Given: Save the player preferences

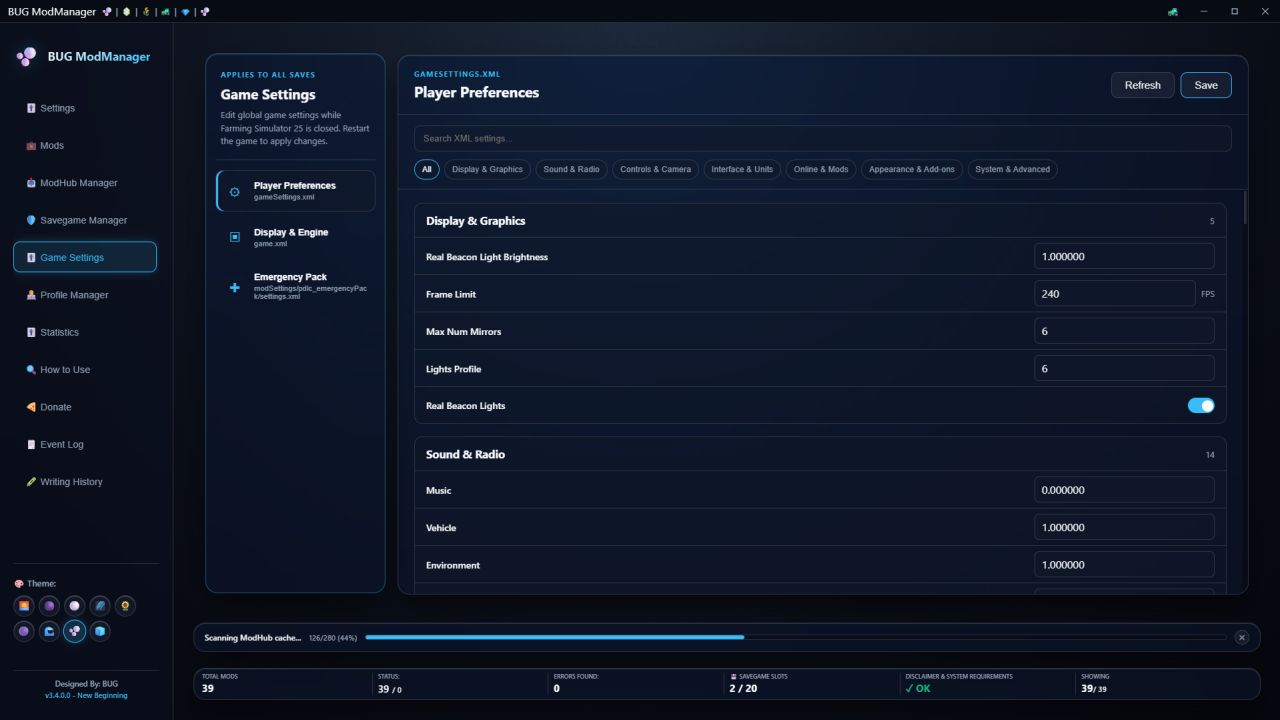Looking at the screenshot, I should tap(1206, 85).
